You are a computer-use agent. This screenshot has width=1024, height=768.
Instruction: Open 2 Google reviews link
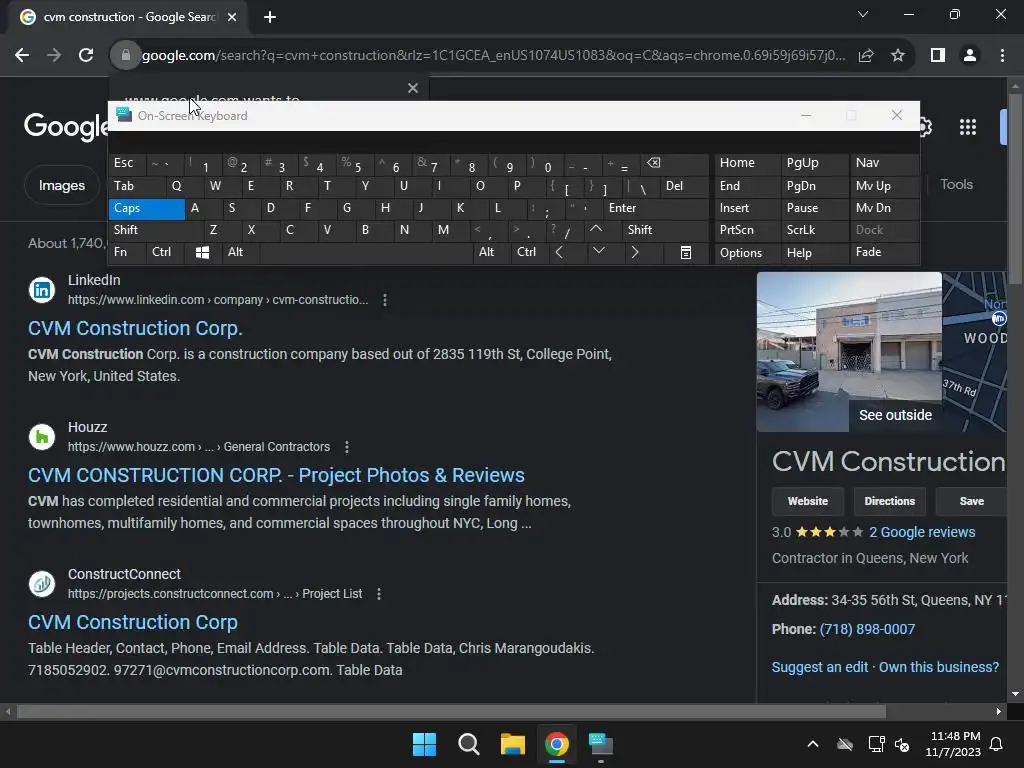pos(921,532)
